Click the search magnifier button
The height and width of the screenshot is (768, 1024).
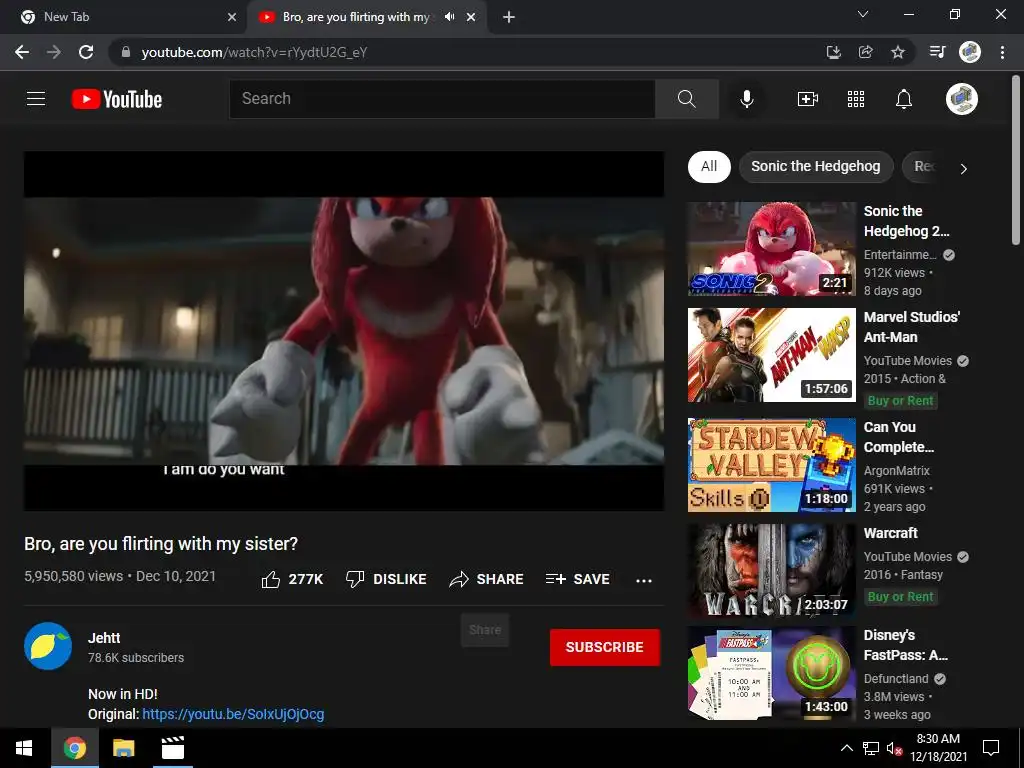coord(686,99)
